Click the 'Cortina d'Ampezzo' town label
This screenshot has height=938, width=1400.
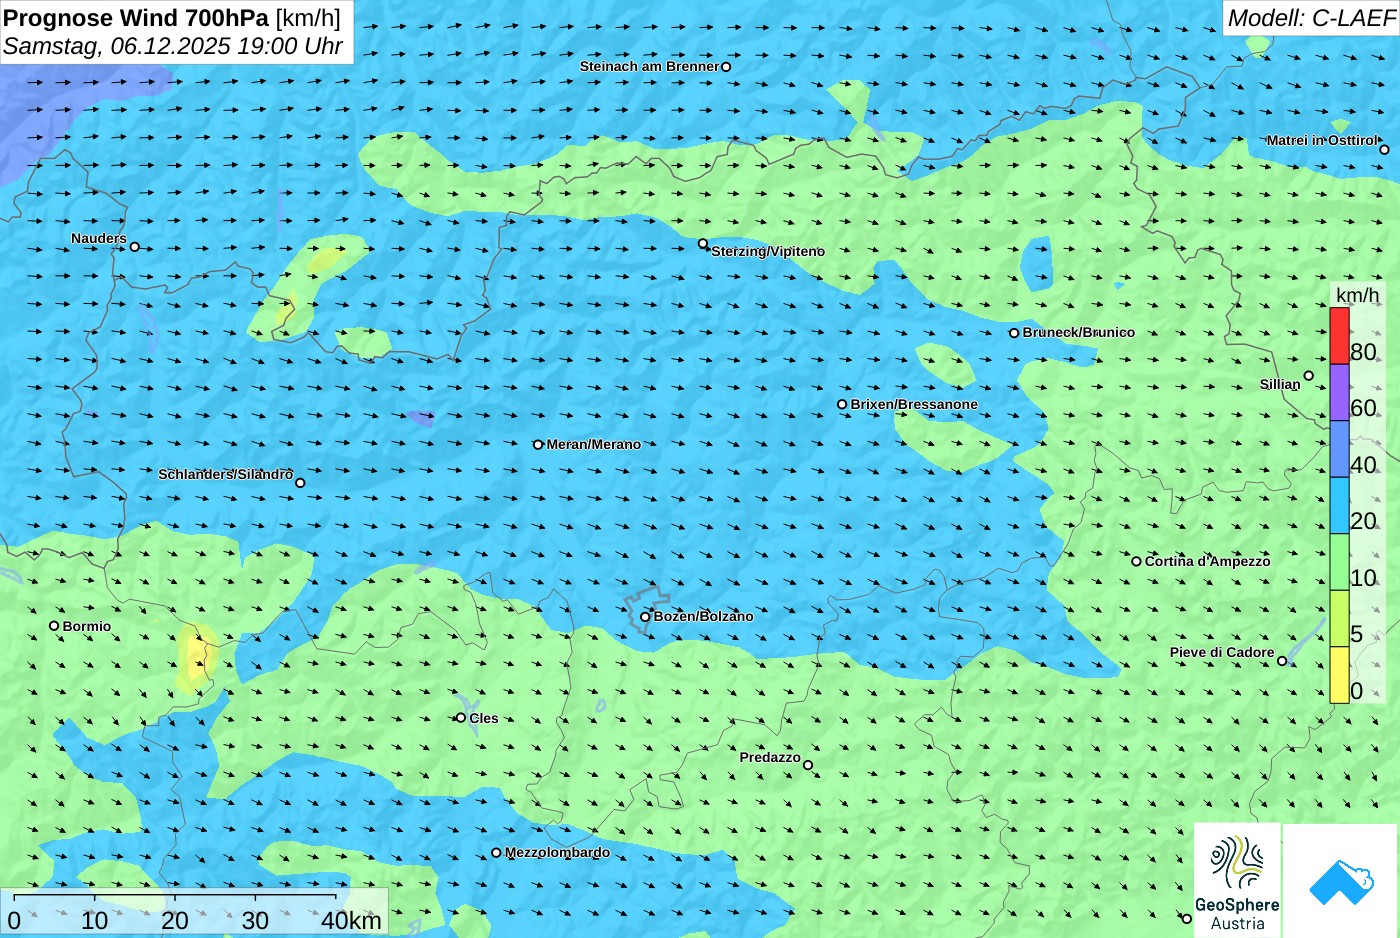(1207, 562)
